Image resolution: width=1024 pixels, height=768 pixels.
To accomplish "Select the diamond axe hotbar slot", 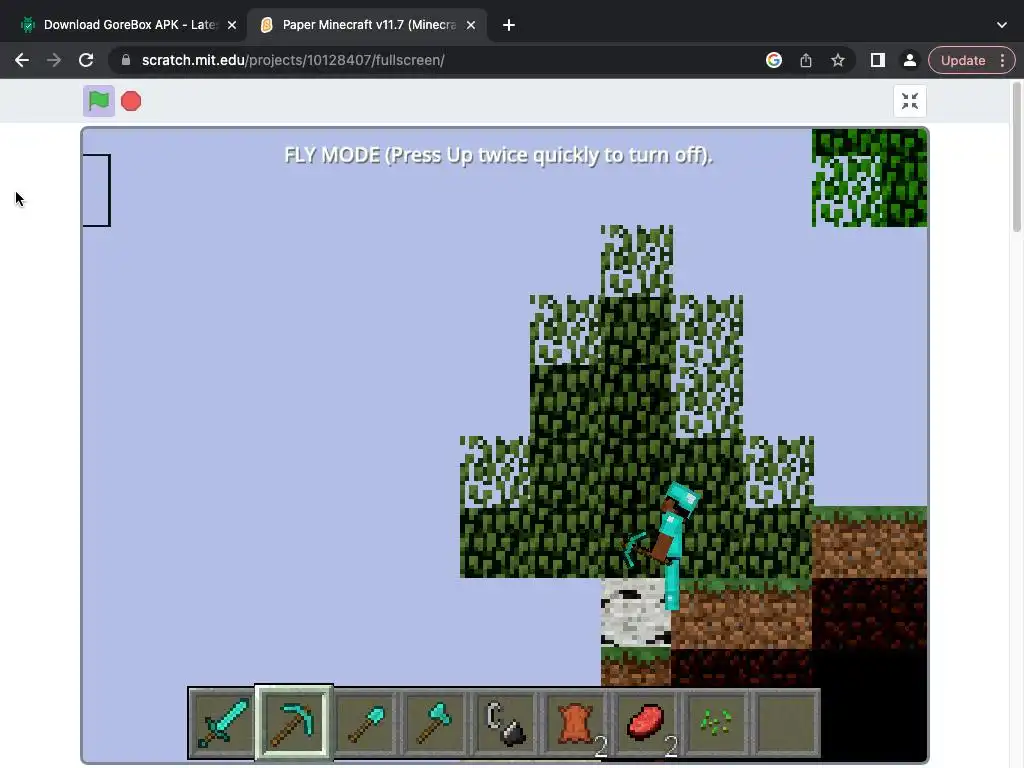I will (x=434, y=722).
